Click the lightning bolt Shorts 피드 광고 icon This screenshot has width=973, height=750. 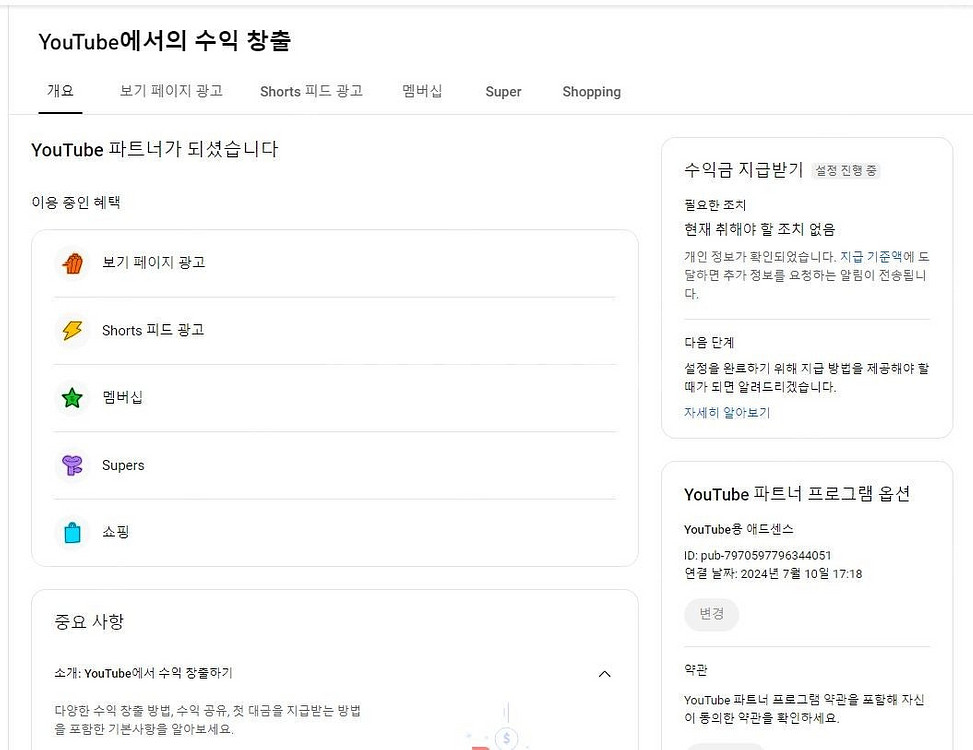tap(73, 330)
